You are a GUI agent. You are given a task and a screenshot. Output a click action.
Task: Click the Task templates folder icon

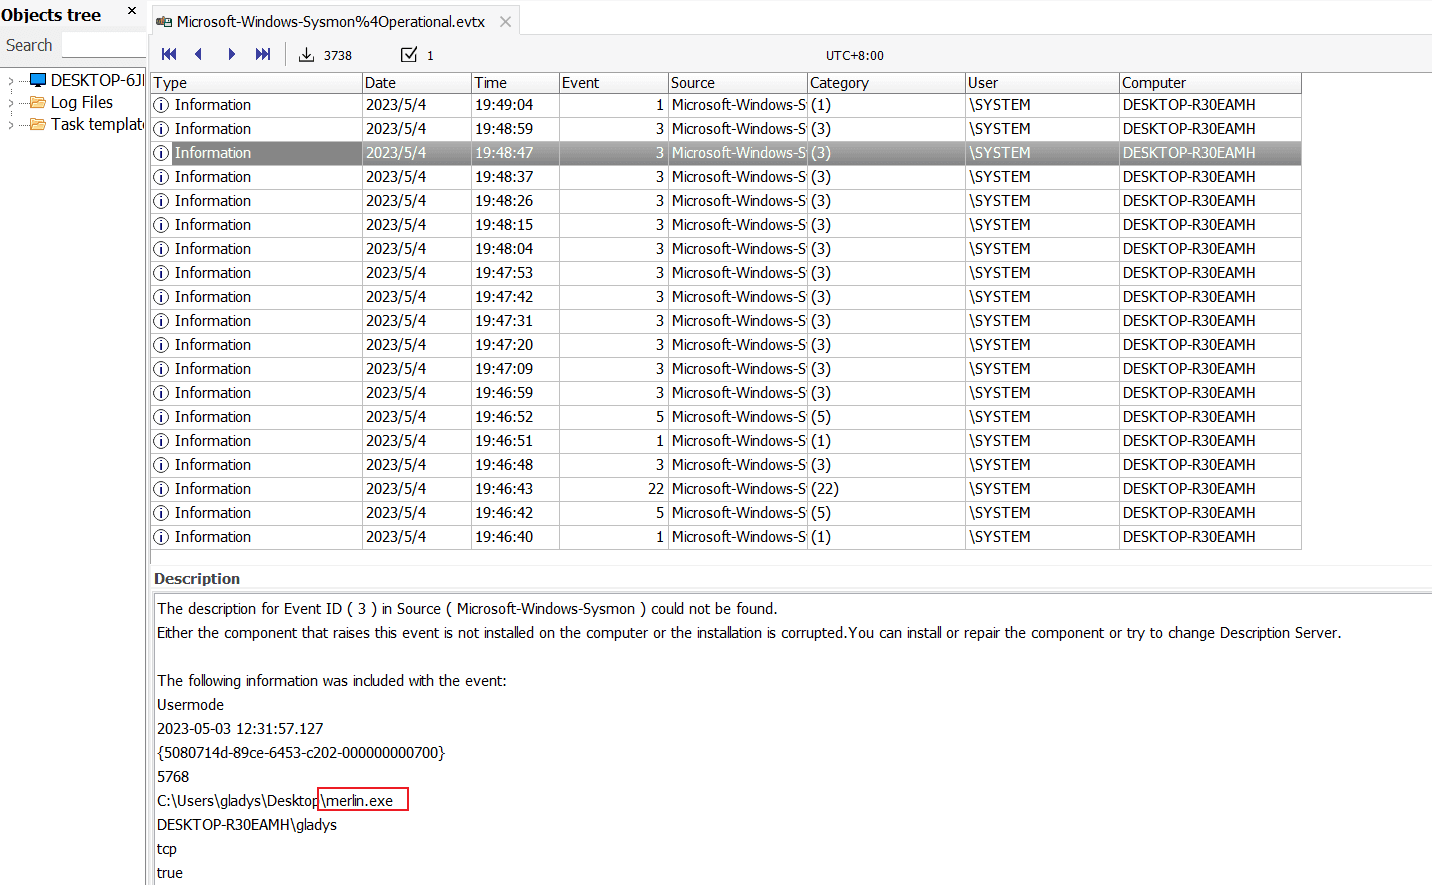[38, 124]
